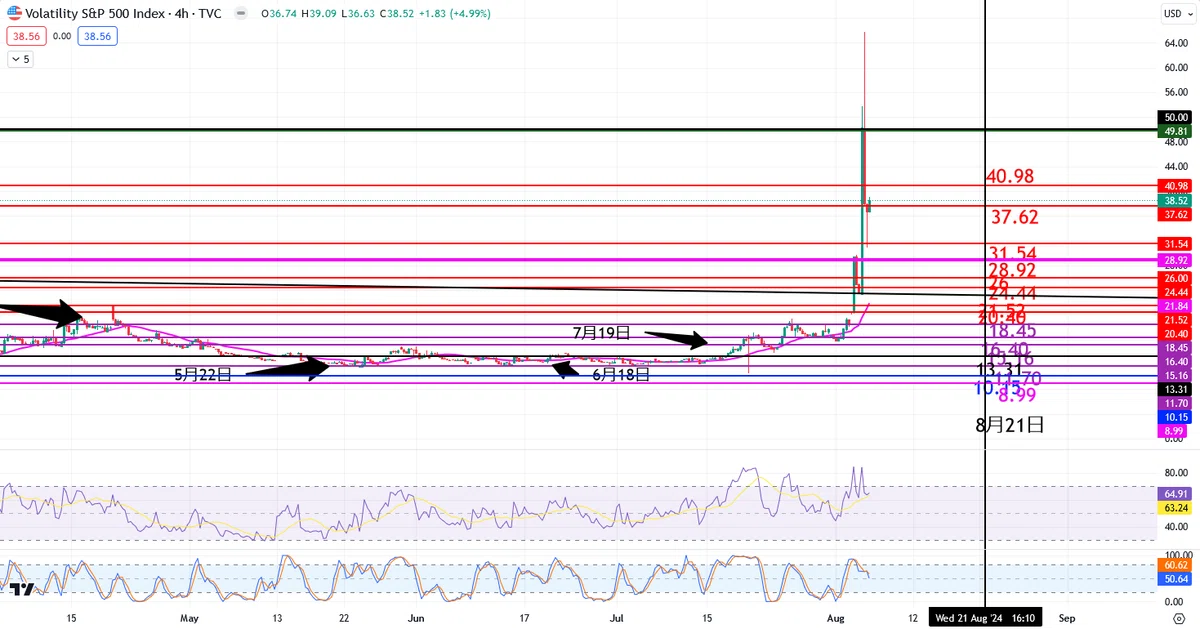The width and height of the screenshot is (1200, 629).
Task: Click the 44.00 price scale value
Action: 1175,166
